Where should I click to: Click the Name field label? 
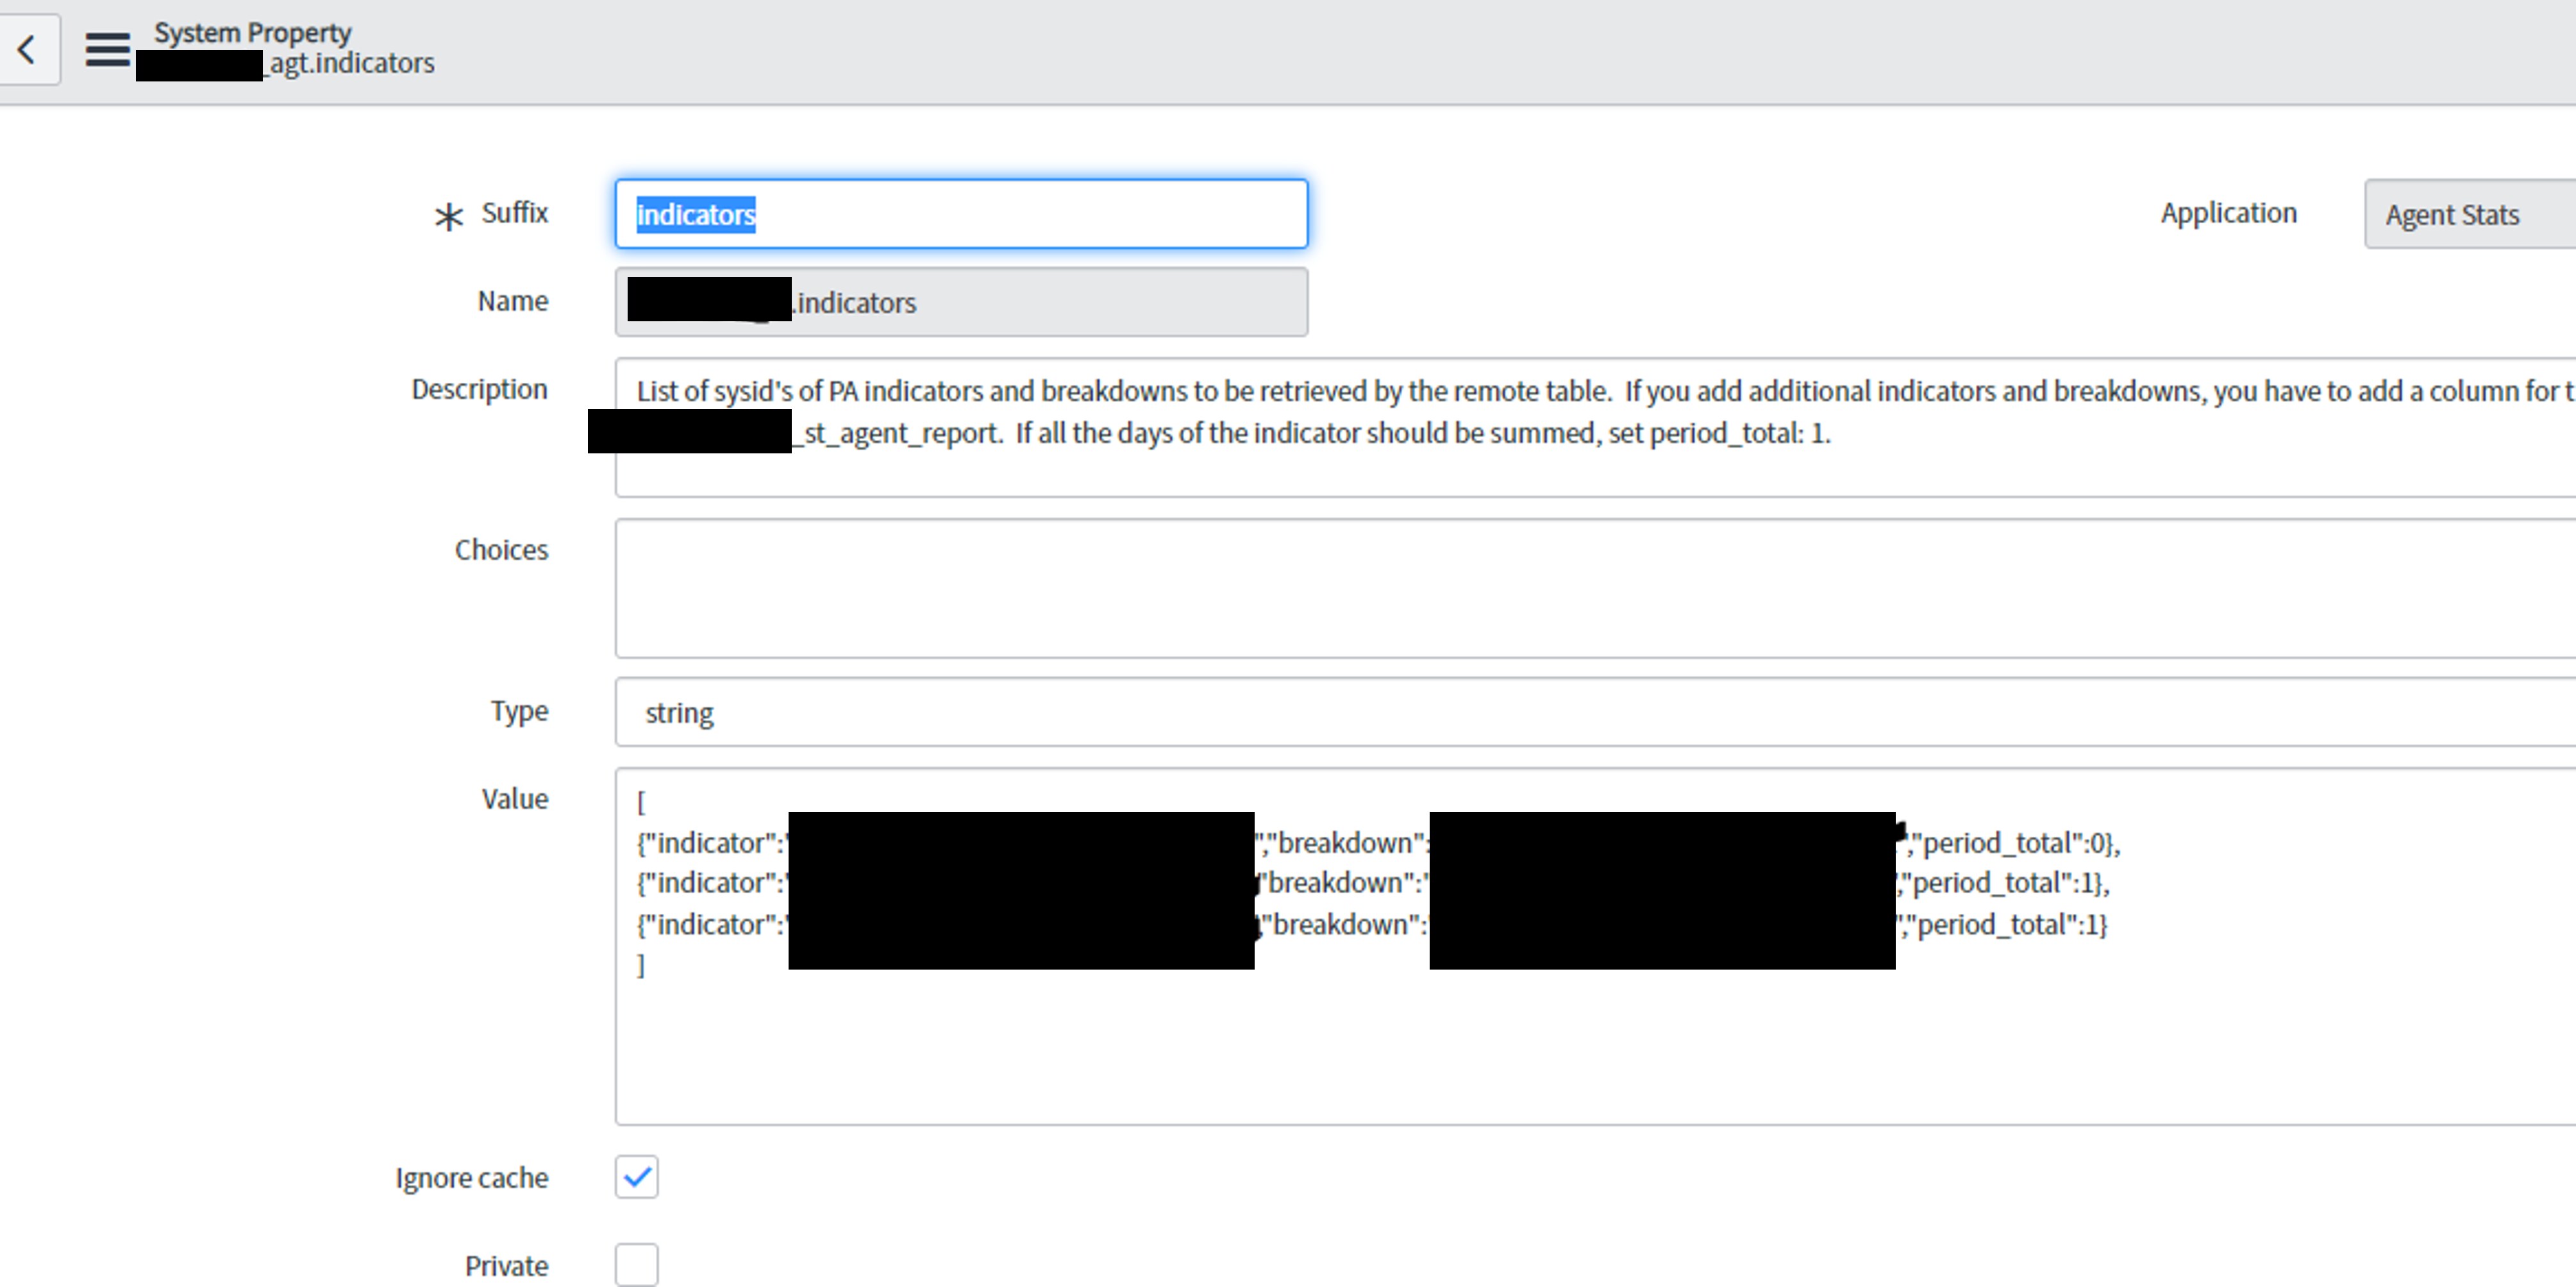point(512,301)
